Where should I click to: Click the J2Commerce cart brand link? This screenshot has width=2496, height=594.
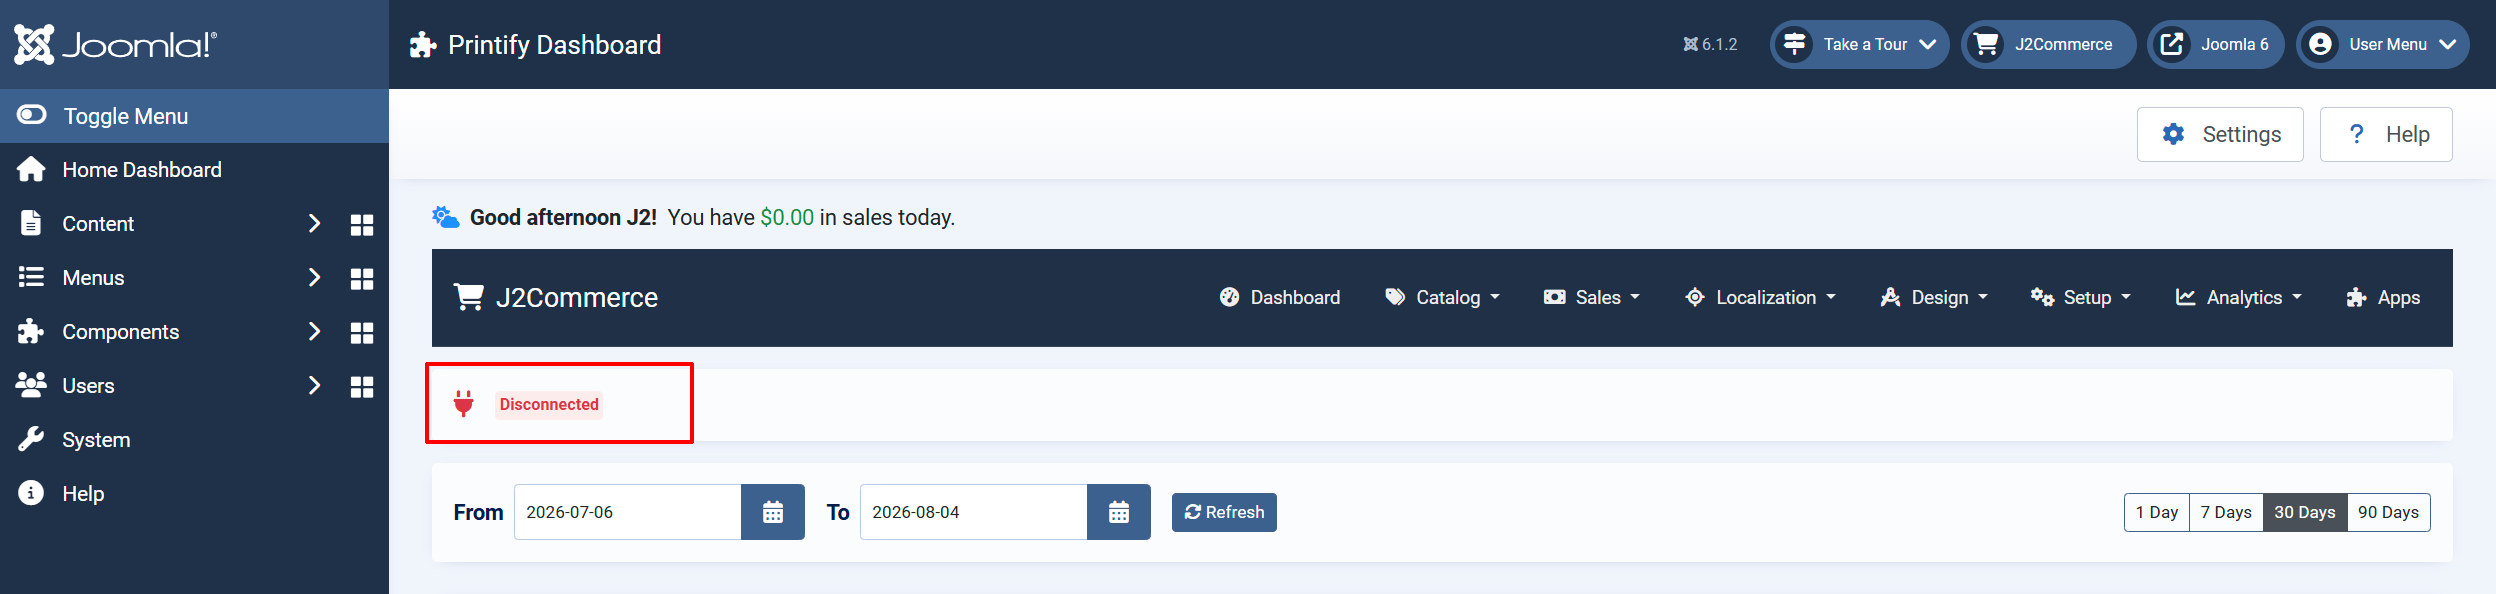(x=556, y=298)
